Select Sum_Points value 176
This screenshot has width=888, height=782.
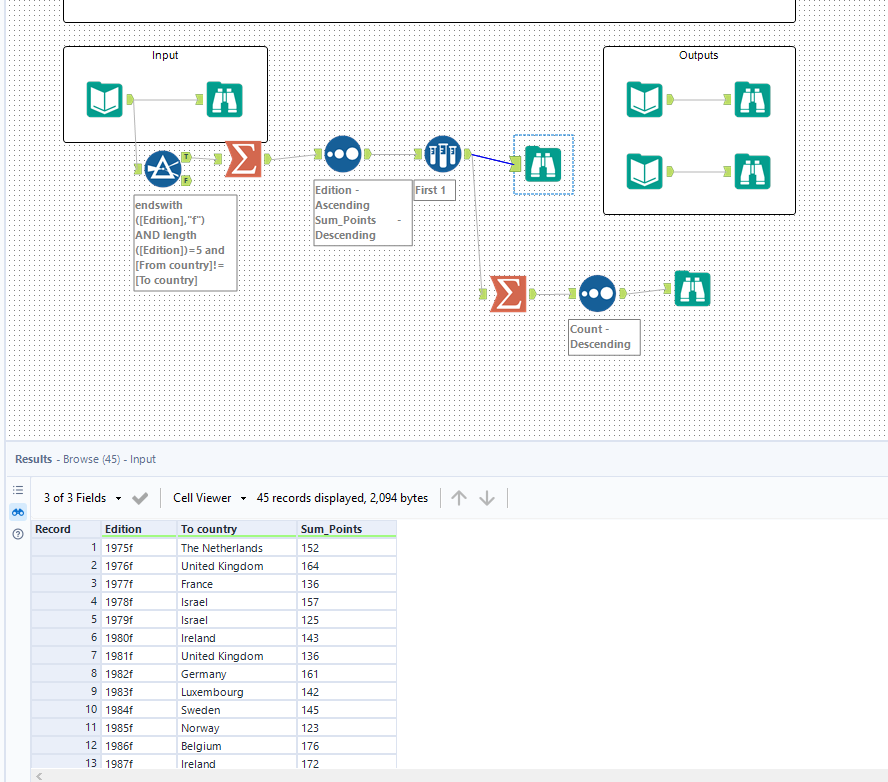coord(347,746)
